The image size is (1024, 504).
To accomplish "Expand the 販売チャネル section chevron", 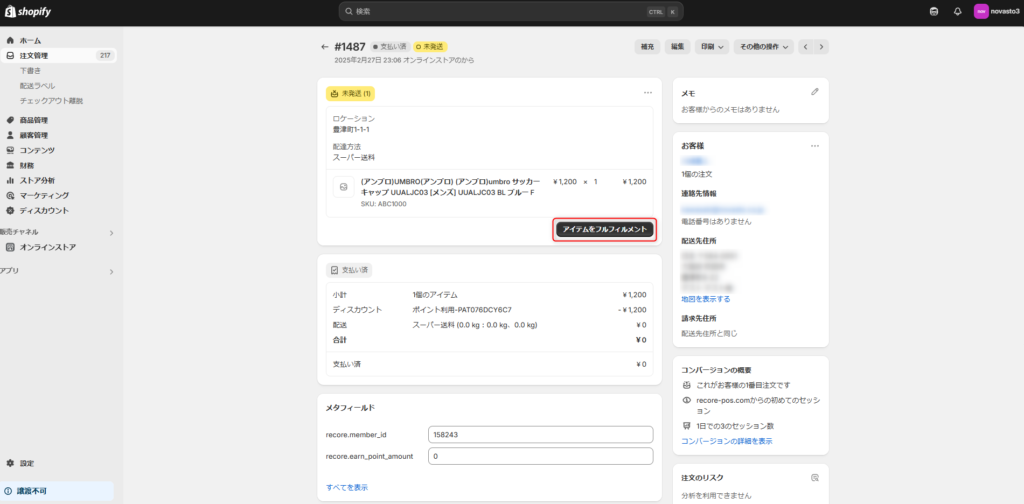I will pyautogui.click(x=111, y=232).
